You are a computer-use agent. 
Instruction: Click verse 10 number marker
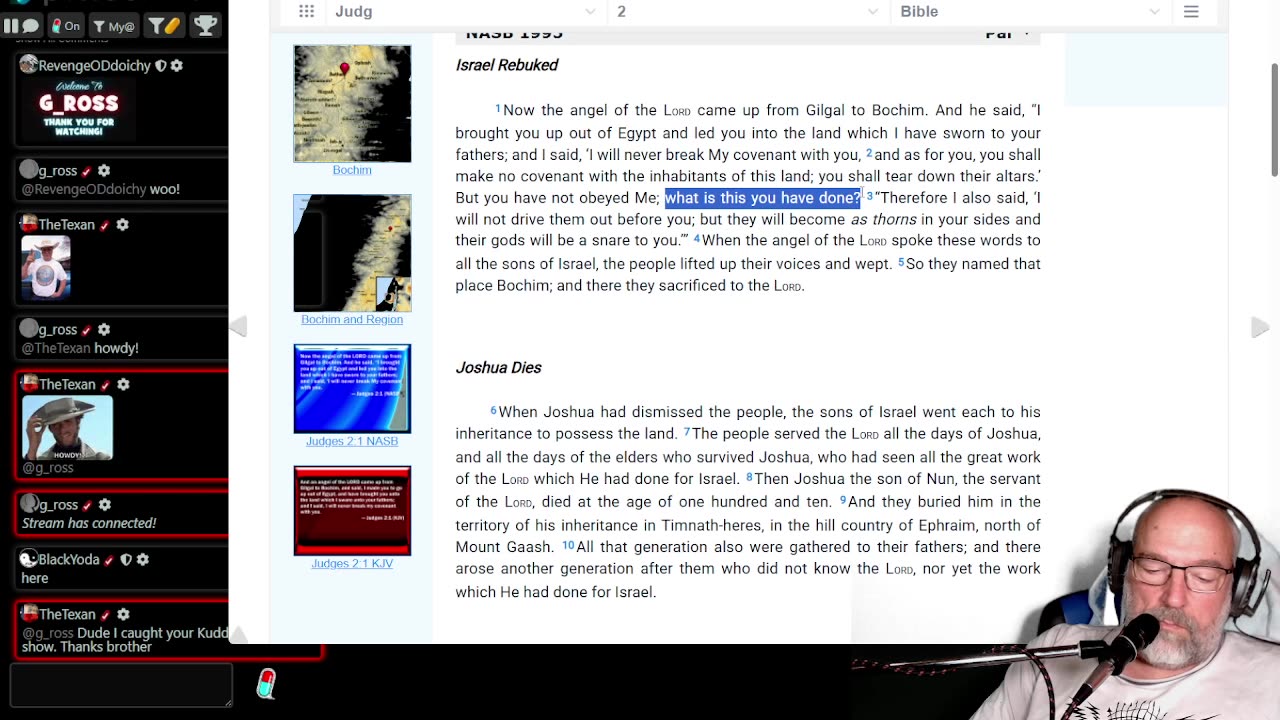pyautogui.click(x=568, y=545)
